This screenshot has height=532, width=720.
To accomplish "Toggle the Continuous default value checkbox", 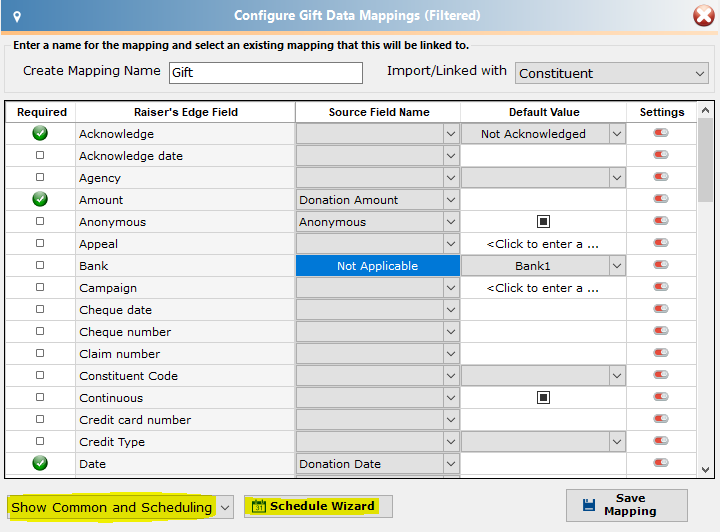I will [x=543, y=398].
